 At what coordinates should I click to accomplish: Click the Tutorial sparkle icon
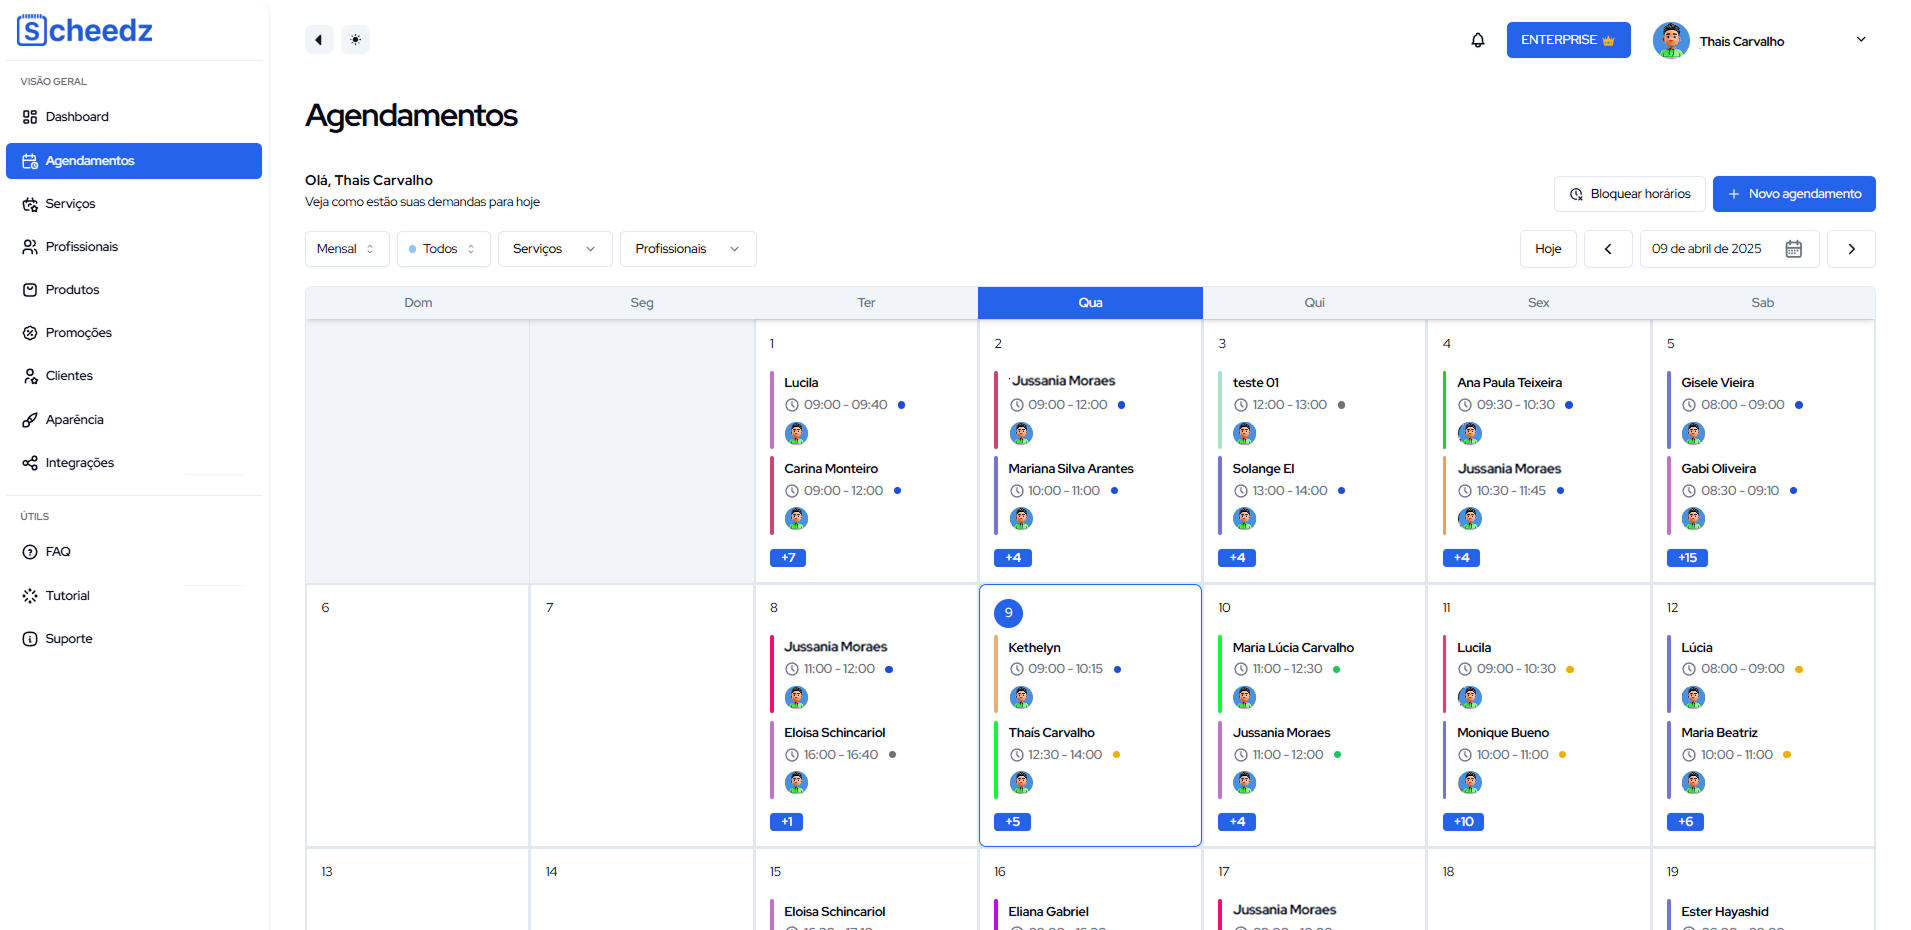coord(30,596)
